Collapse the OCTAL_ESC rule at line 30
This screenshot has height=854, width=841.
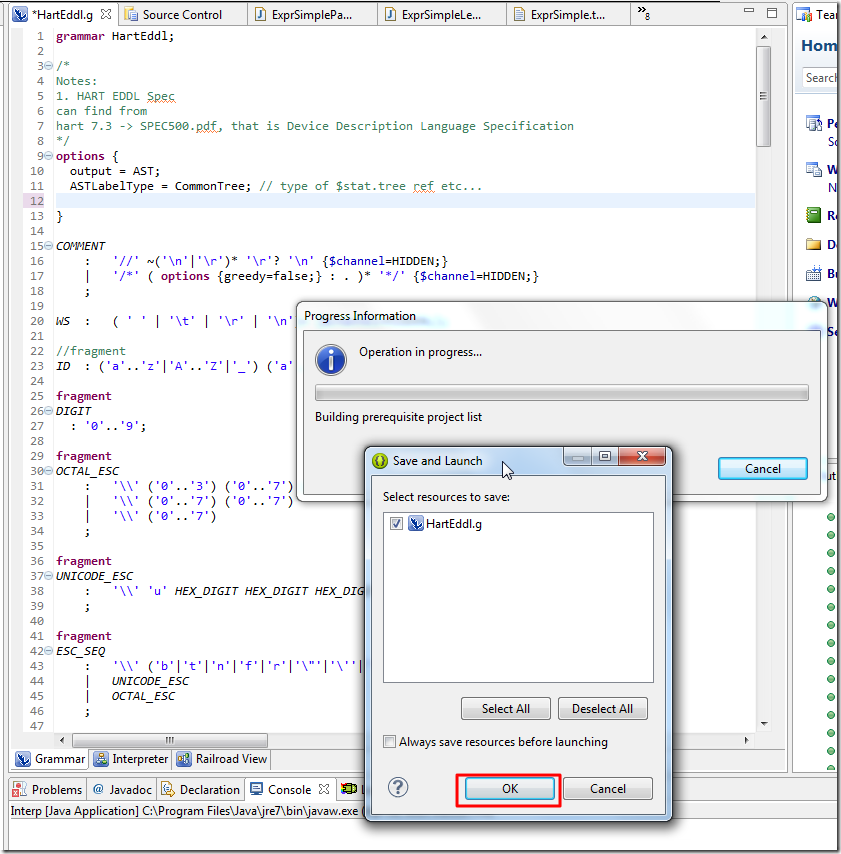48,471
